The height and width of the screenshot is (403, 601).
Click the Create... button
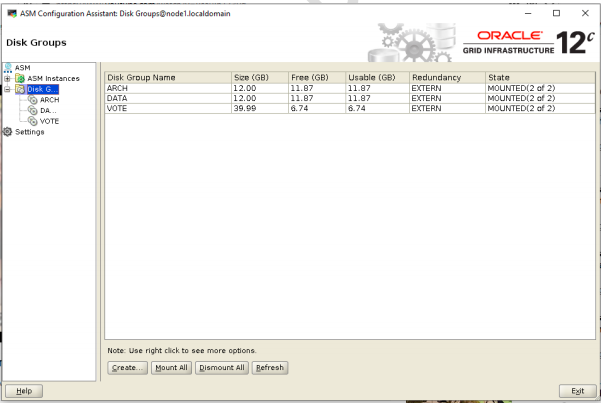click(127, 368)
